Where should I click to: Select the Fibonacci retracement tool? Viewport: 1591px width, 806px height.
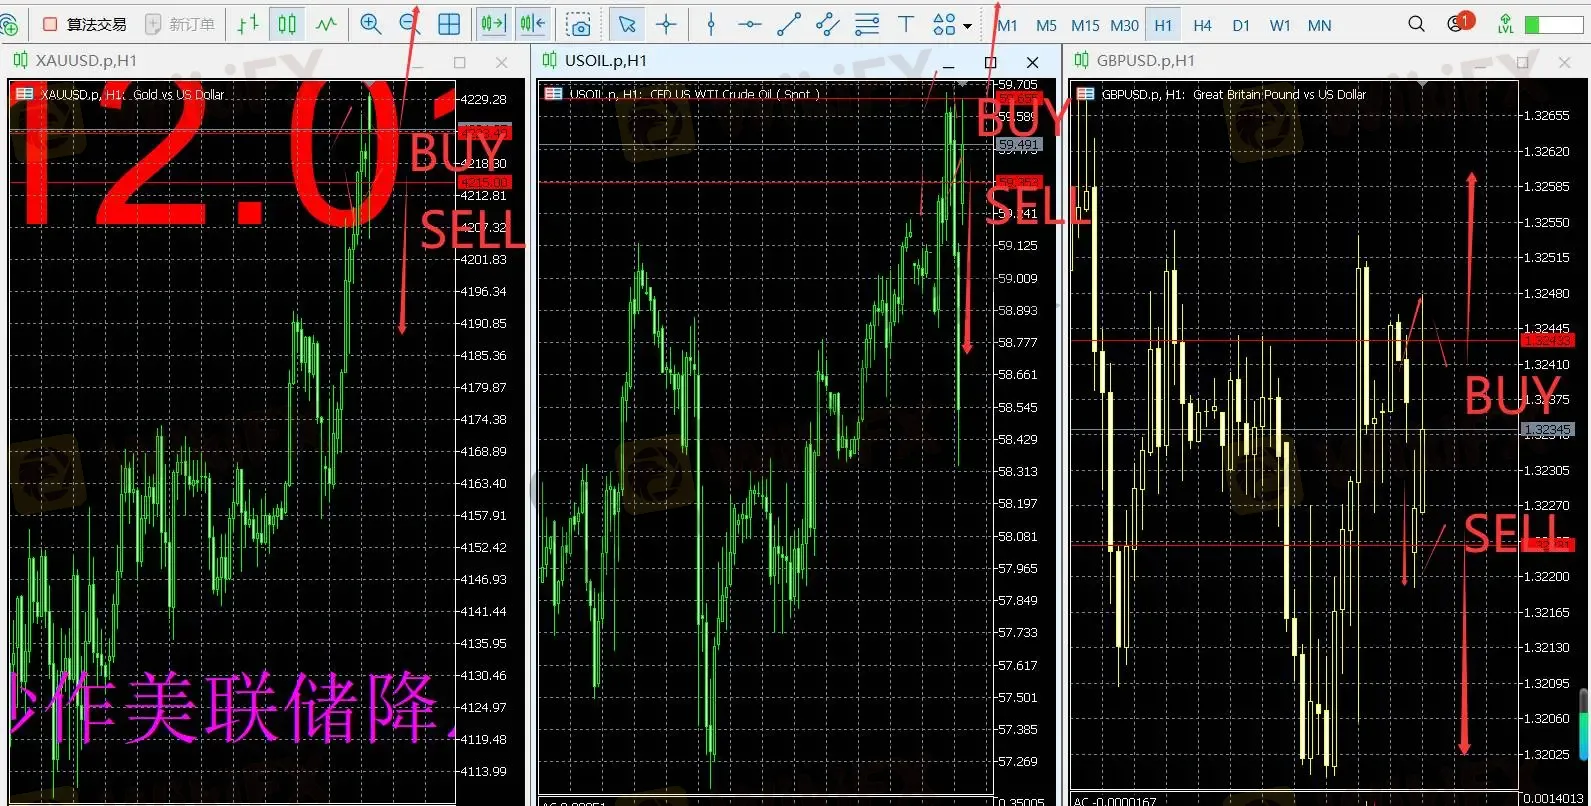click(867, 24)
